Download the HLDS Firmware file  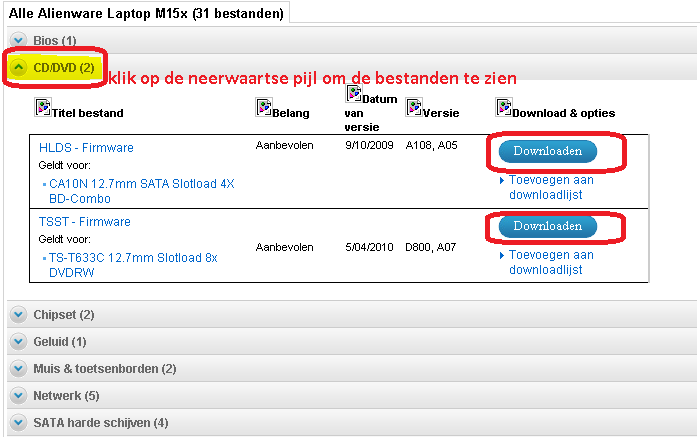click(548, 151)
